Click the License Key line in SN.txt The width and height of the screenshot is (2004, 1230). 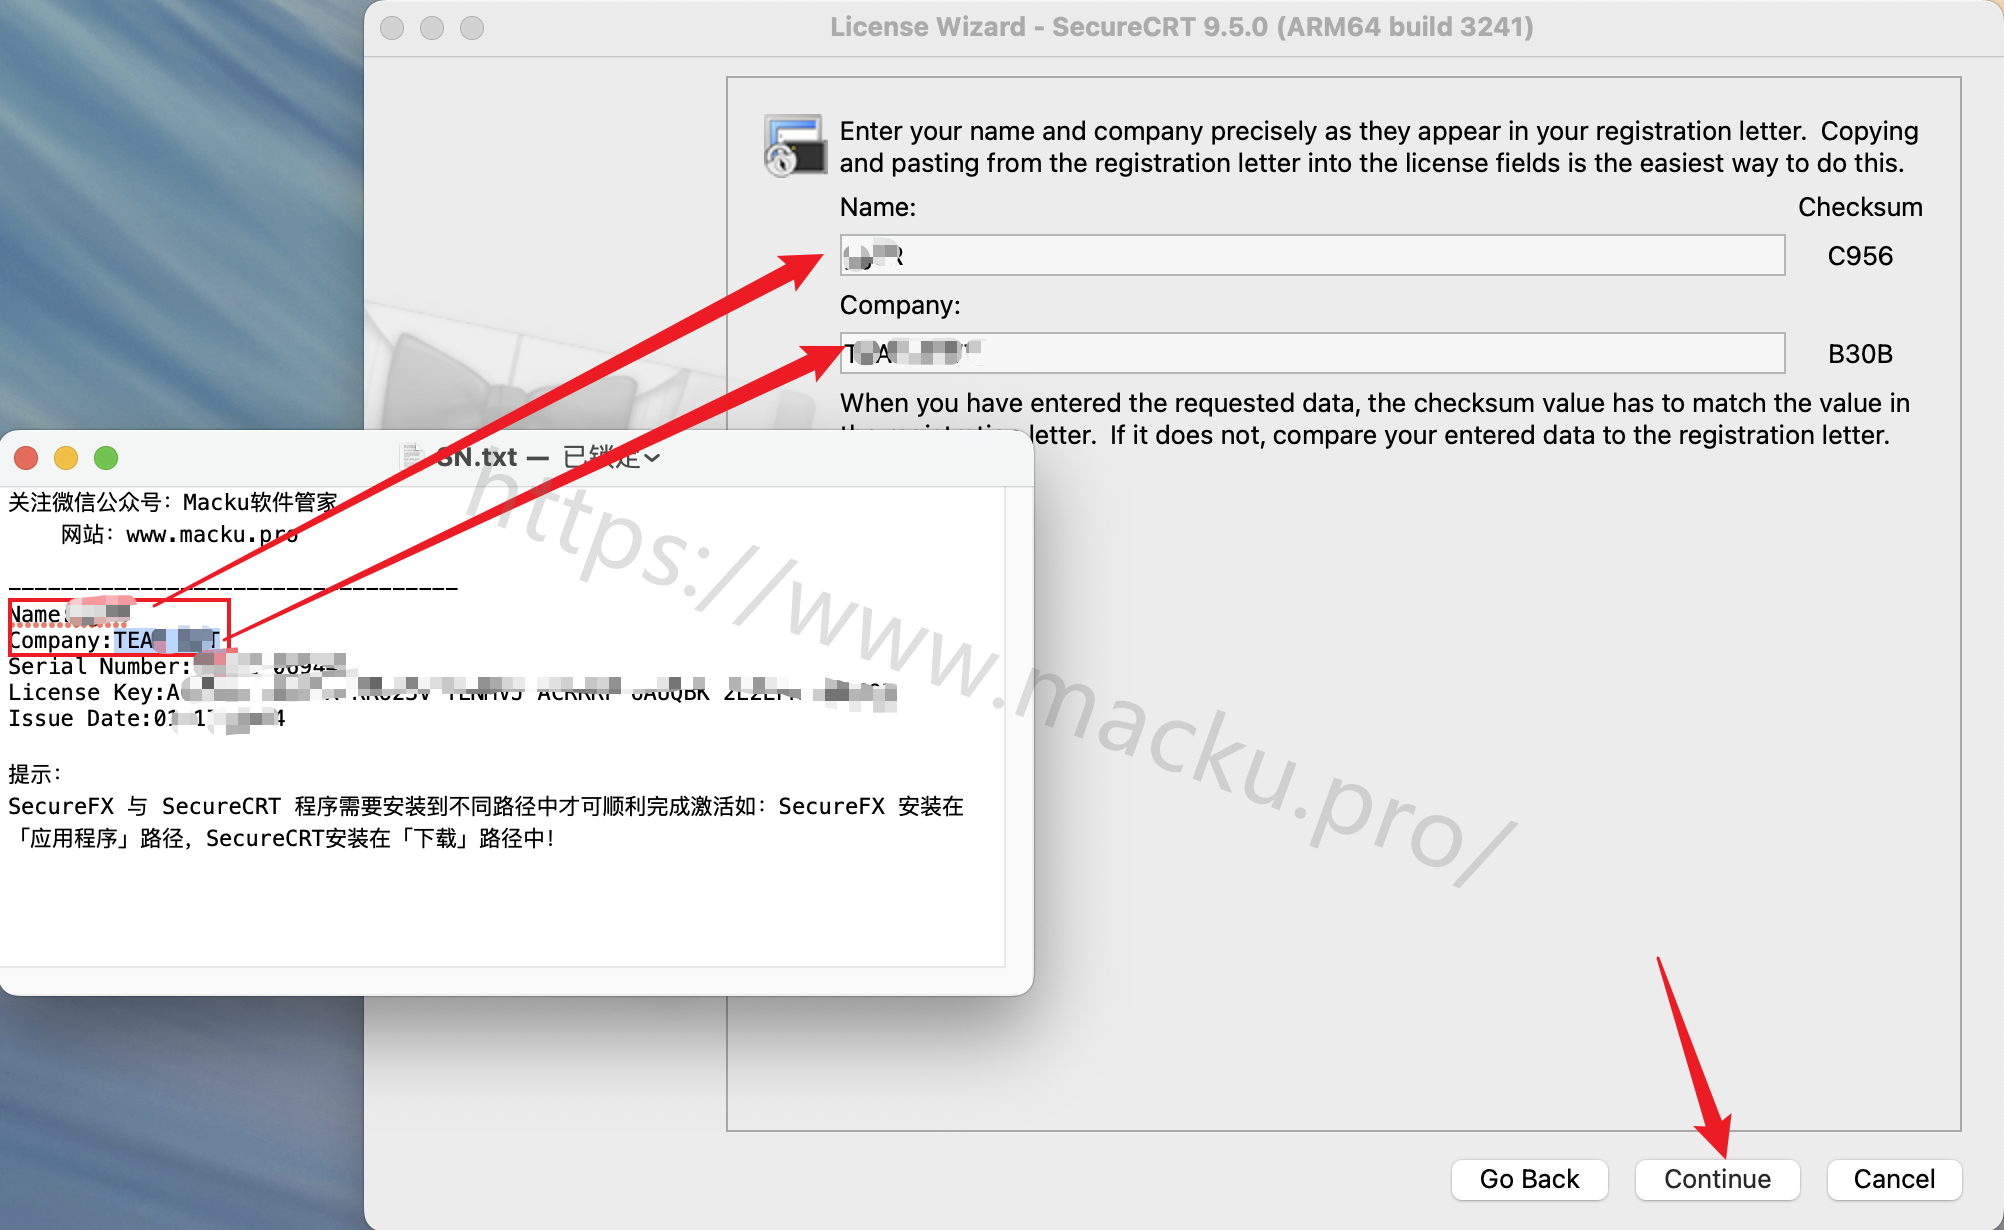point(452,692)
